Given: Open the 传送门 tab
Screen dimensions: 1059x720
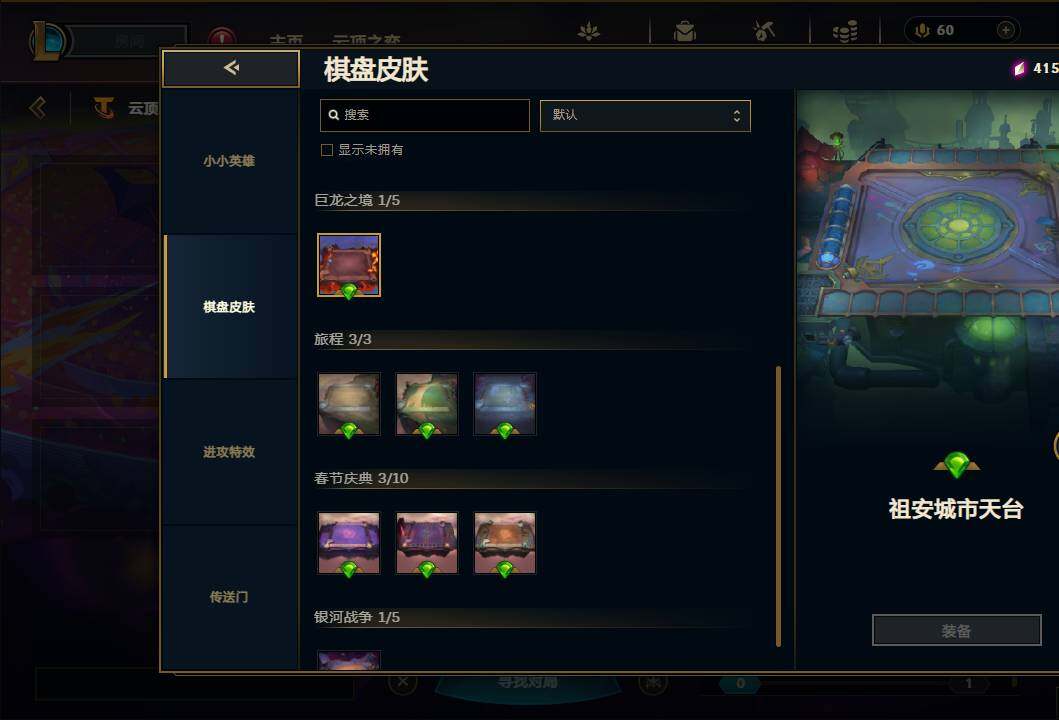Looking at the screenshot, I should (x=229, y=597).
